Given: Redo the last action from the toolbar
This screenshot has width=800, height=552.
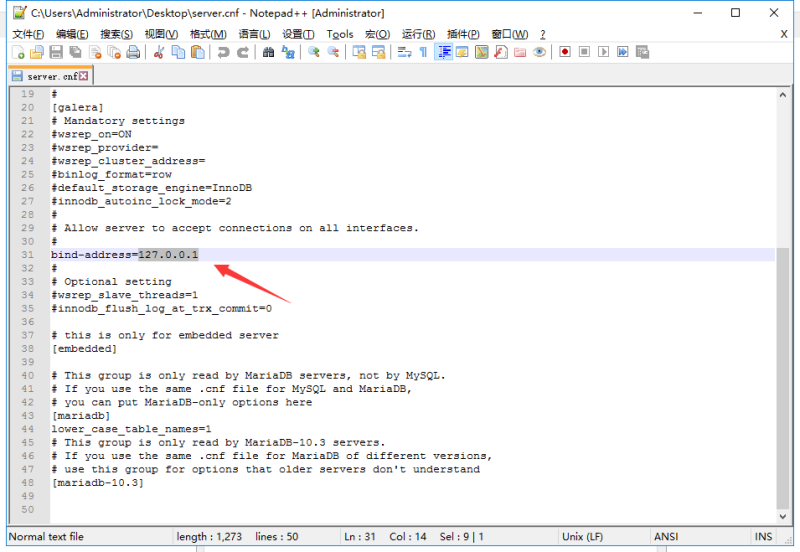Looking at the screenshot, I should pyautogui.click(x=243, y=52).
